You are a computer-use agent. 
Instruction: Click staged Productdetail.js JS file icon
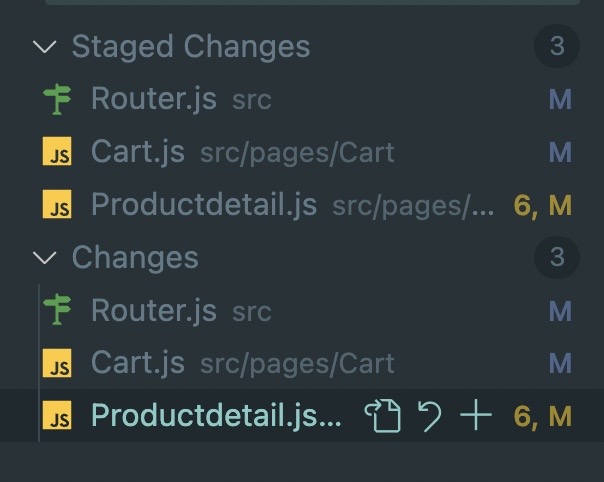(x=57, y=204)
